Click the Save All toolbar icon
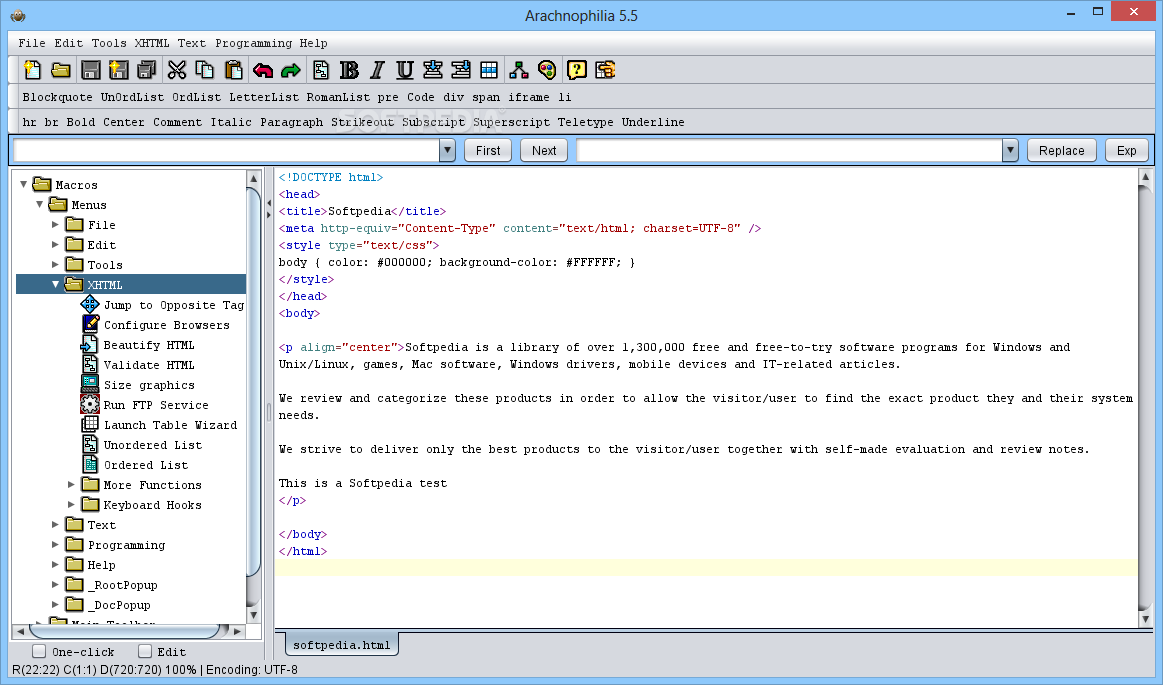This screenshot has height=685, width=1163. 147,70
